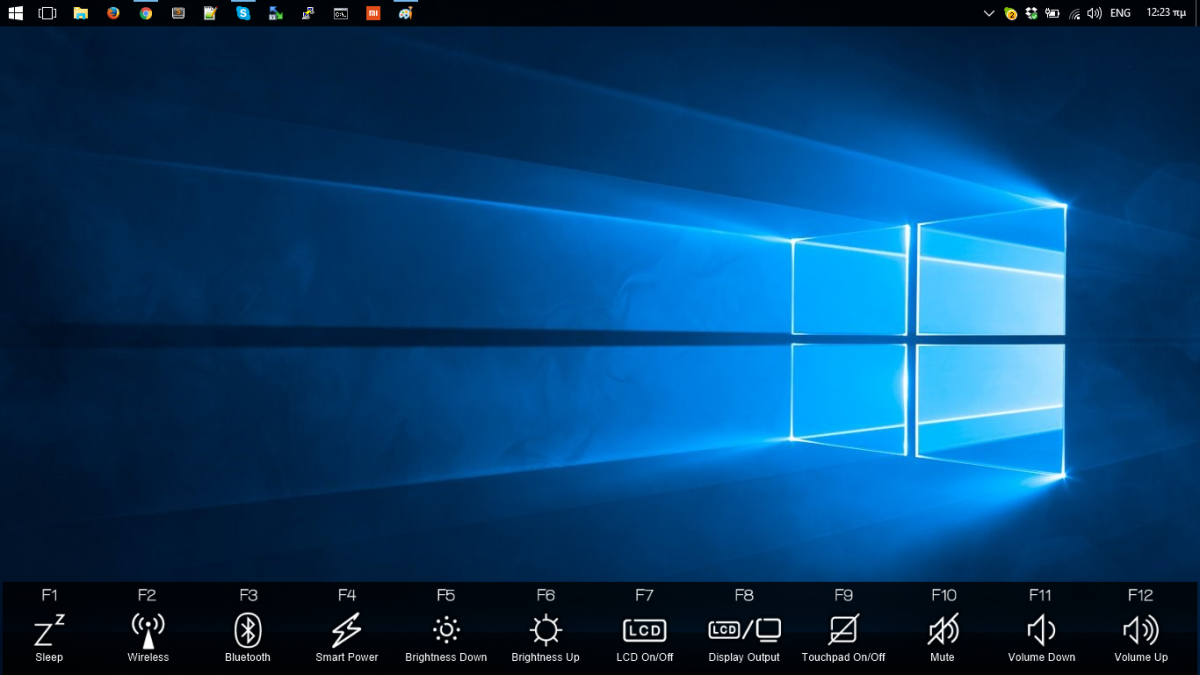Launch File Explorer from the taskbar
Screen dimensions: 1200x675
pyautogui.click(x=80, y=13)
